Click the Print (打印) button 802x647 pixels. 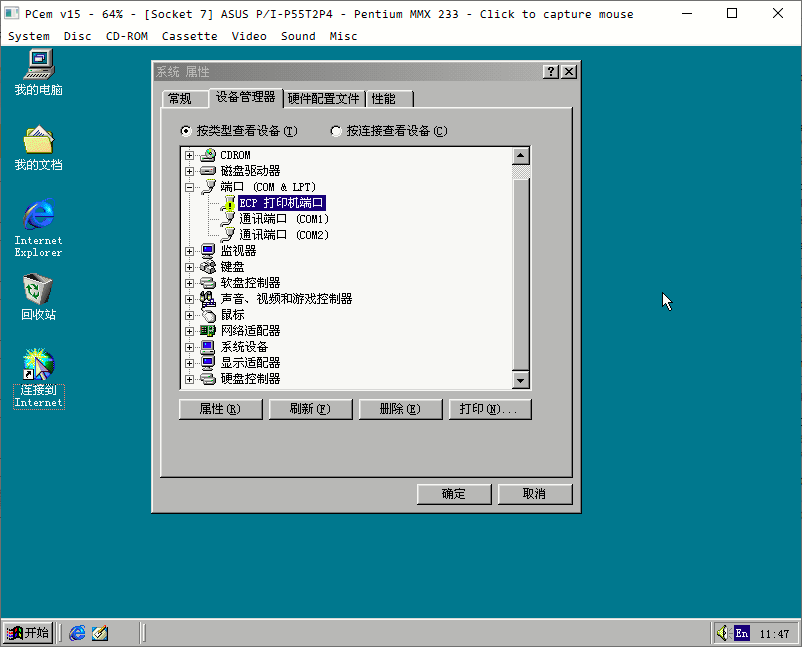point(490,409)
